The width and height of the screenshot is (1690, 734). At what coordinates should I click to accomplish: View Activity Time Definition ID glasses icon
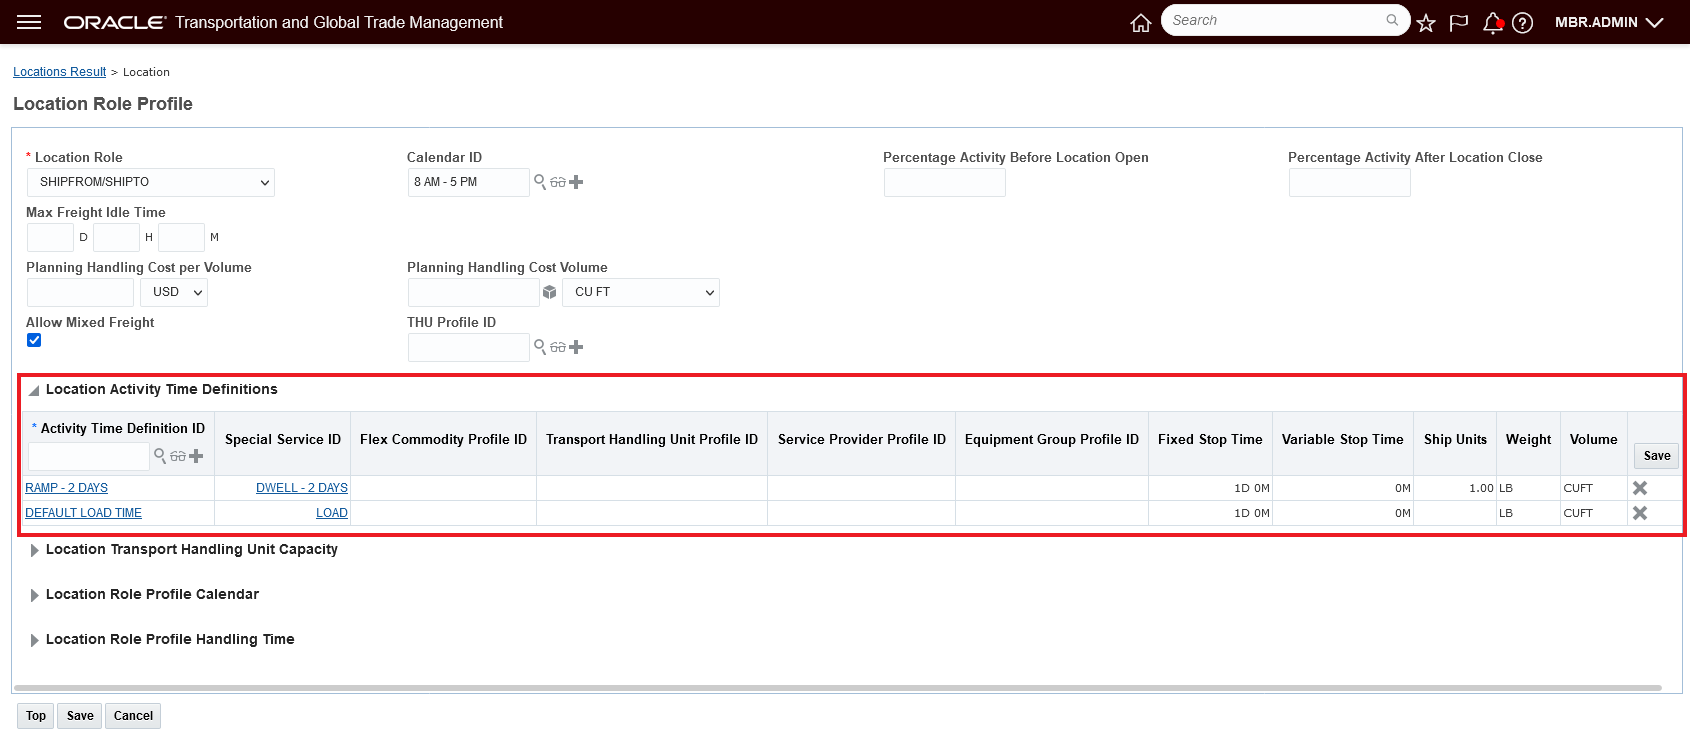[x=178, y=456]
